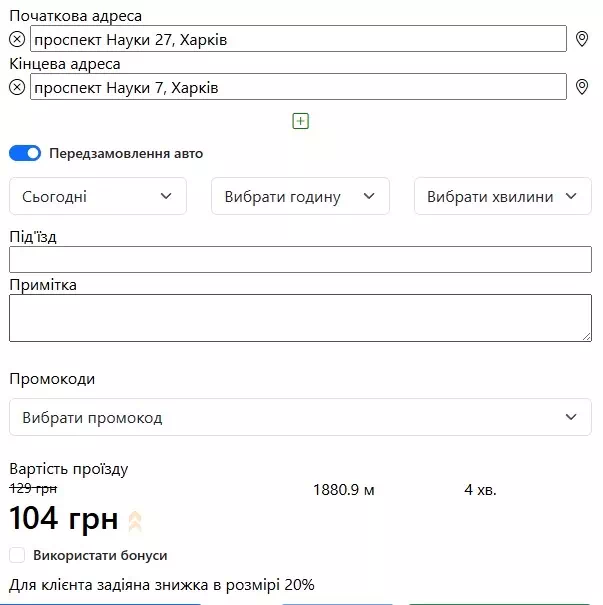This screenshot has height=605, width=603.
Task: Grab the Примітка textarea resize handle
Action: (586, 336)
